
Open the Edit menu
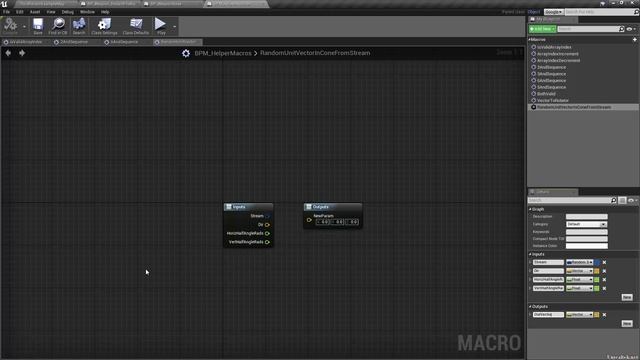[x=20, y=12]
